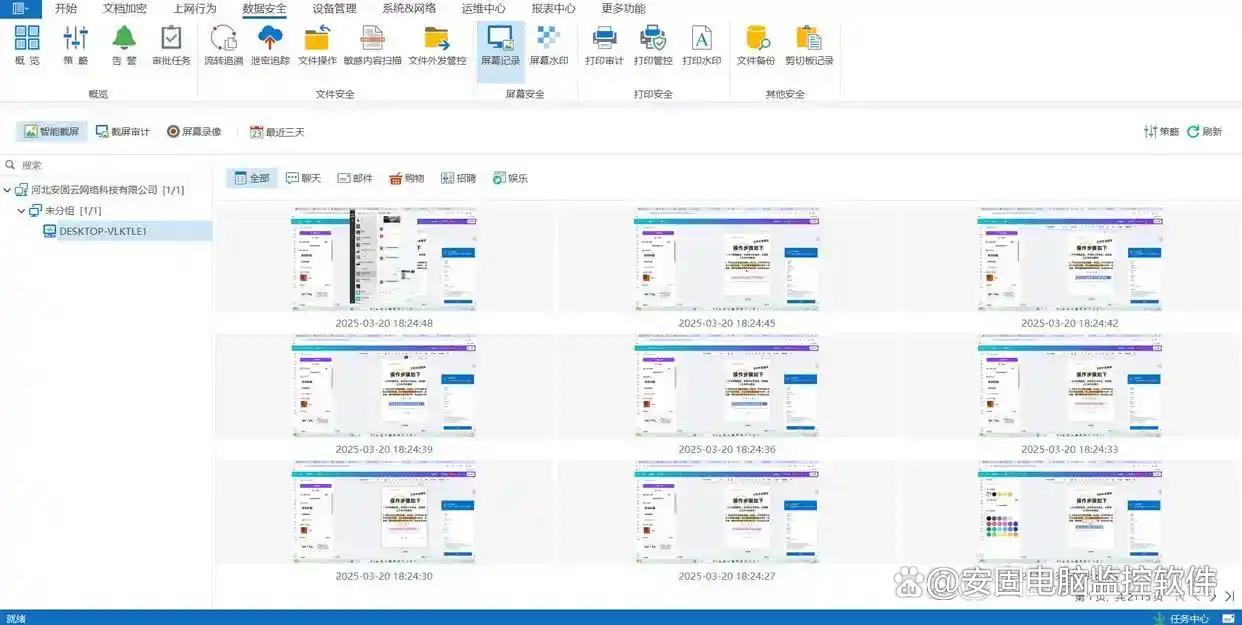Viewport: 1242px width, 625px height.
Task: Open the screenshot taken at 18:24:45
Action: click(x=727, y=259)
